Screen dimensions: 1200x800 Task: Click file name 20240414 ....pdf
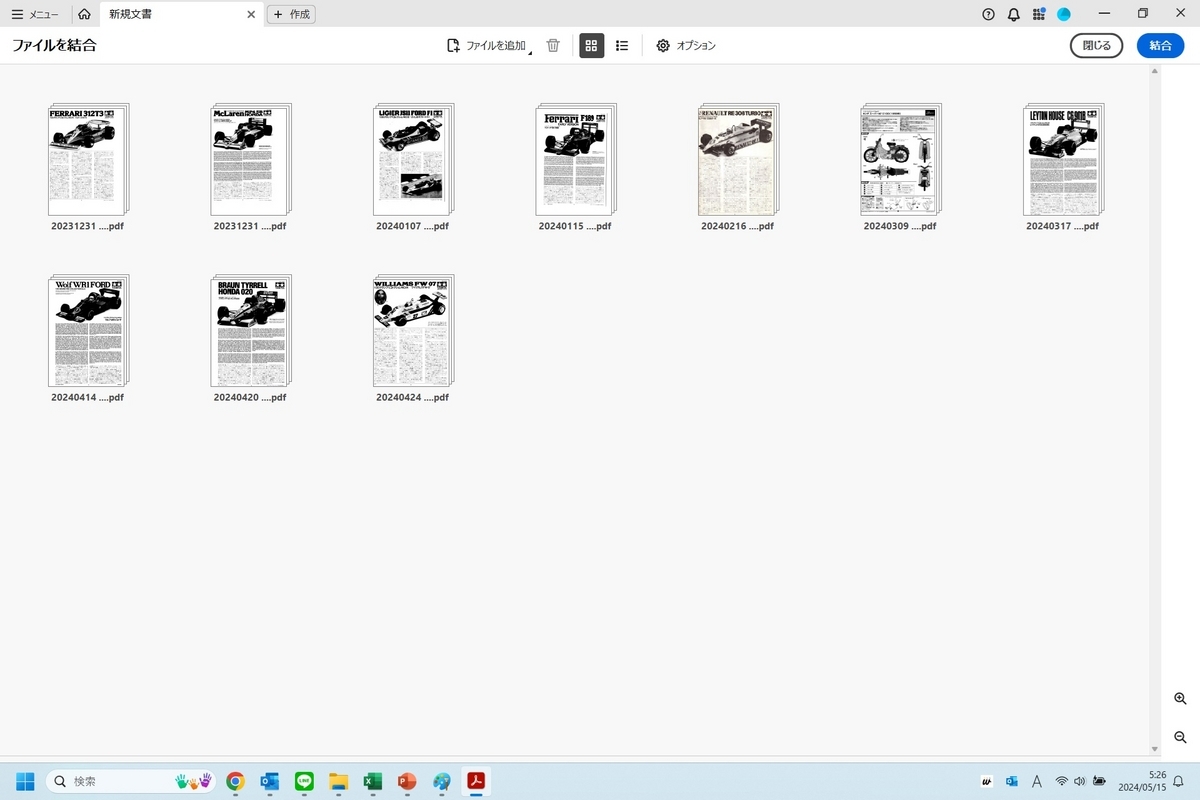[x=88, y=397]
